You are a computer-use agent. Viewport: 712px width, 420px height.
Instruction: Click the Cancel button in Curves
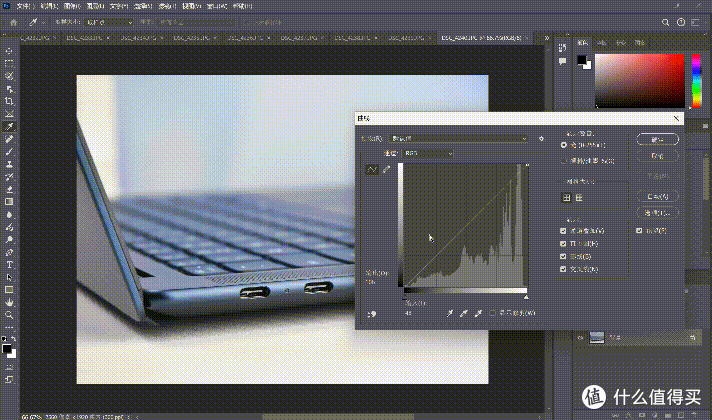(x=658, y=156)
